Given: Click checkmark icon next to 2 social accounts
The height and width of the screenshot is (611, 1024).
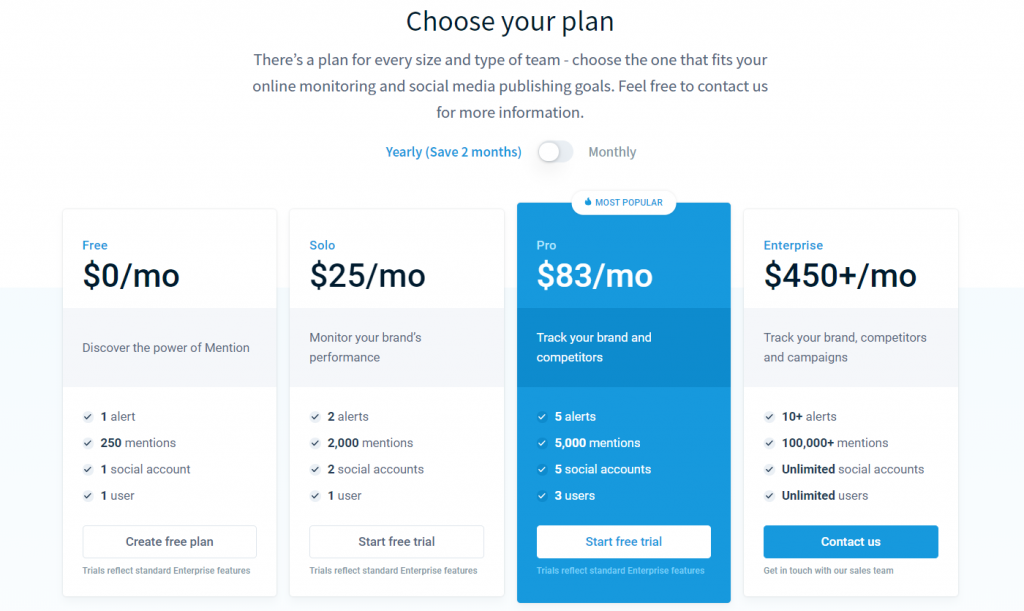Looking at the screenshot, I should click(x=315, y=469).
